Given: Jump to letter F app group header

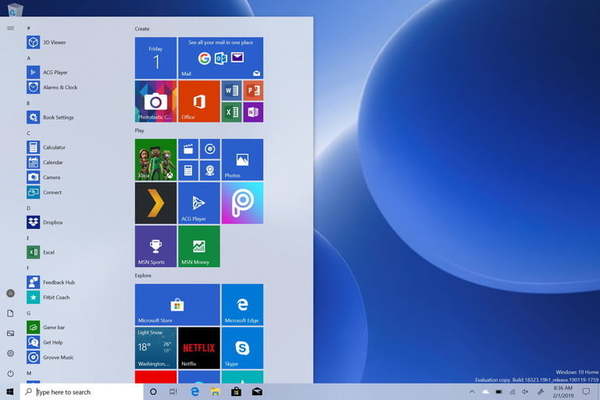Looking at the screenshot, I should 28,268.
